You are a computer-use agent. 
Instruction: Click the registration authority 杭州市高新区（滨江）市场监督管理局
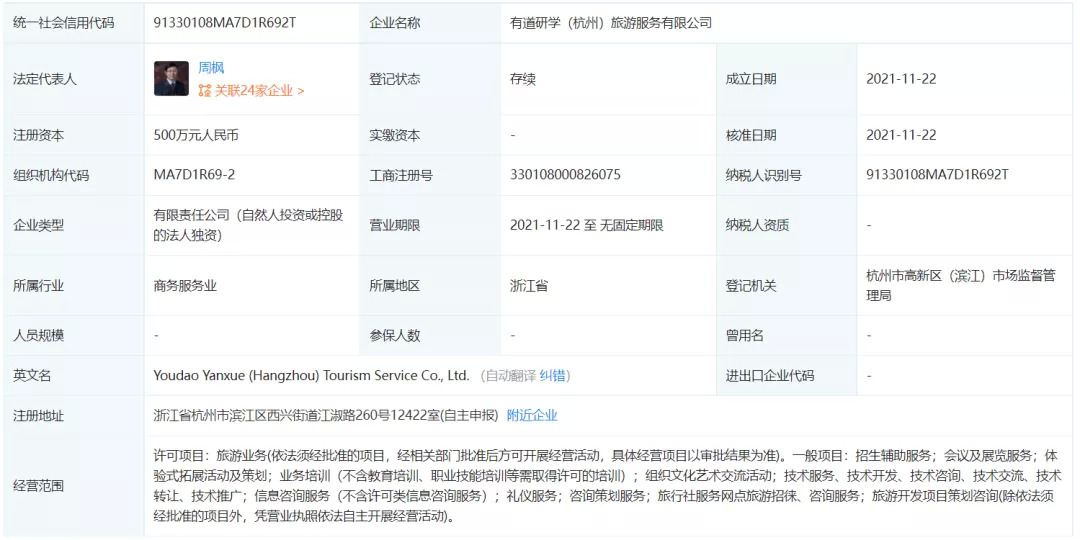tap(961, 285)
